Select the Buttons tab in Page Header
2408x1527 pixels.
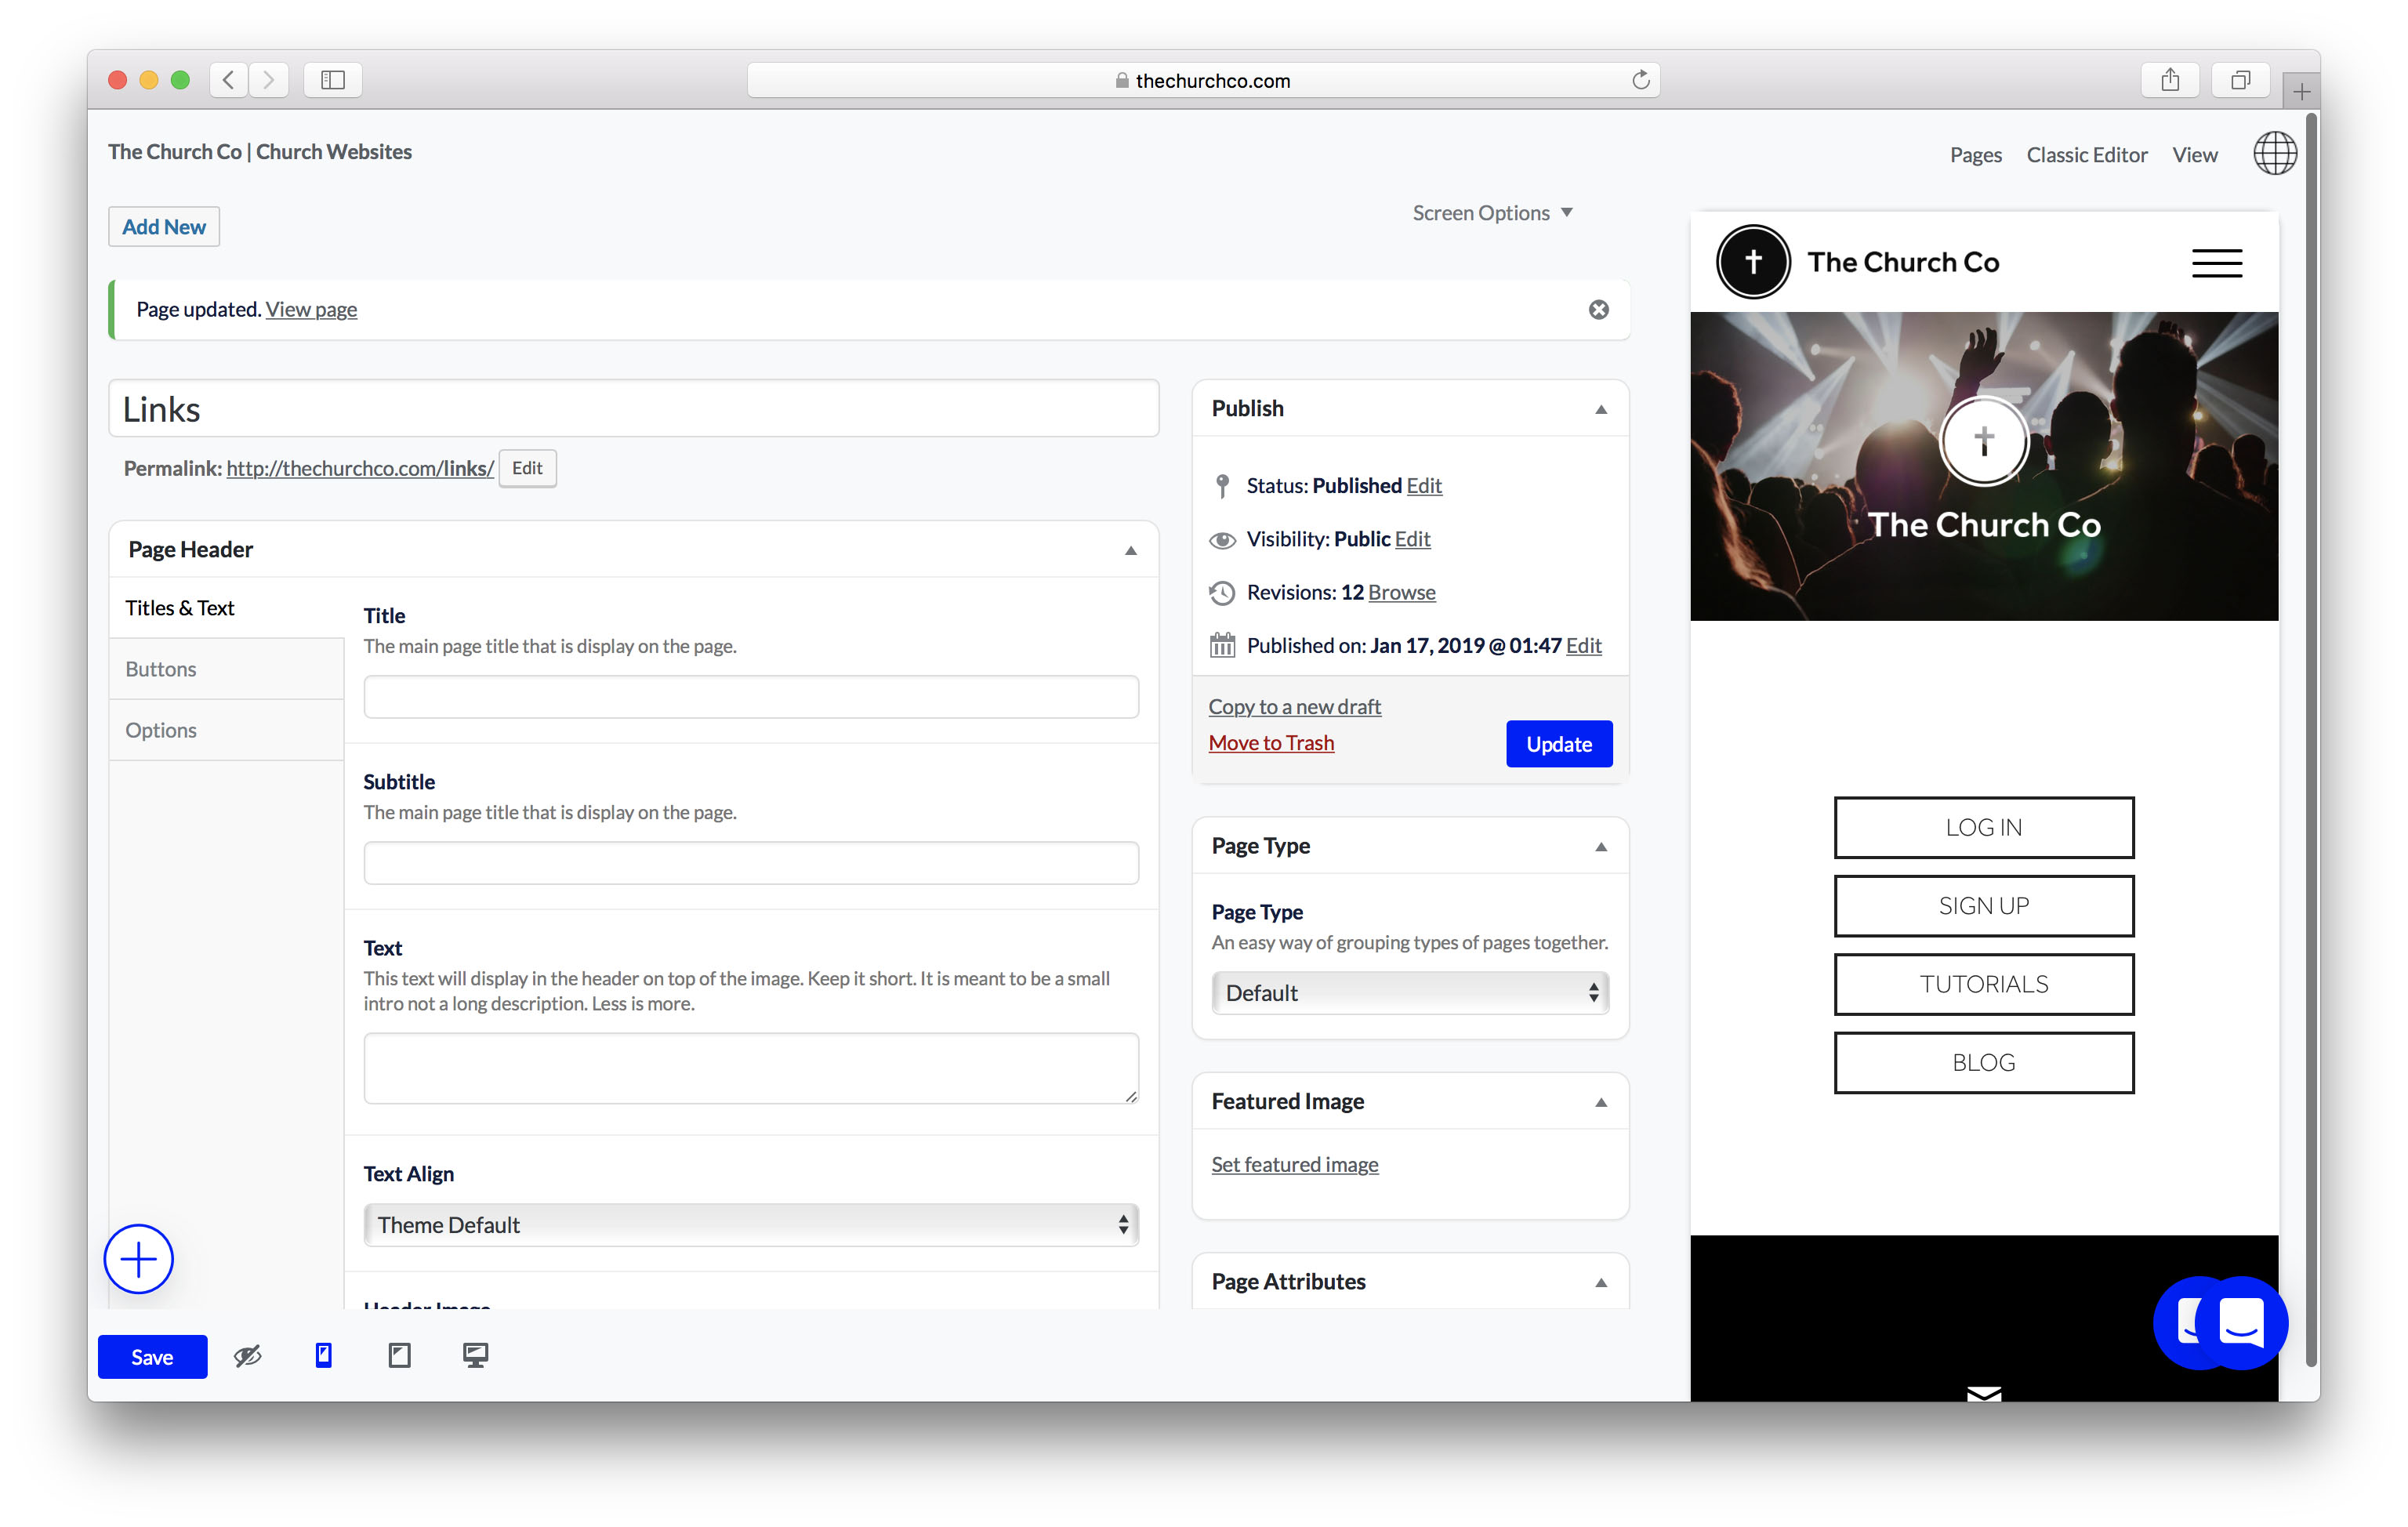161,669
